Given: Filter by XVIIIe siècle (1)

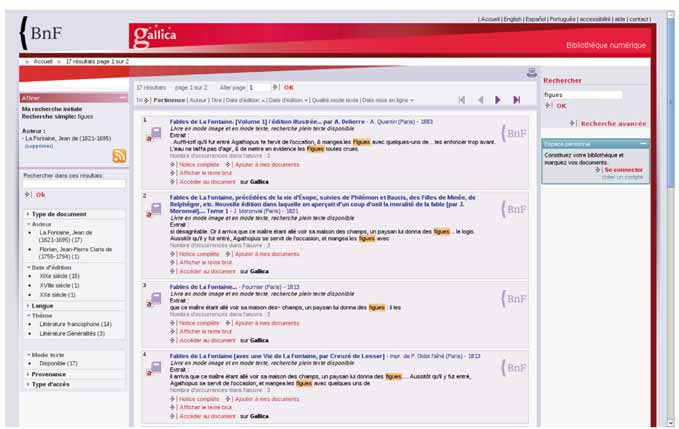Looking at the screenshot, I should [x=59, y=286].
